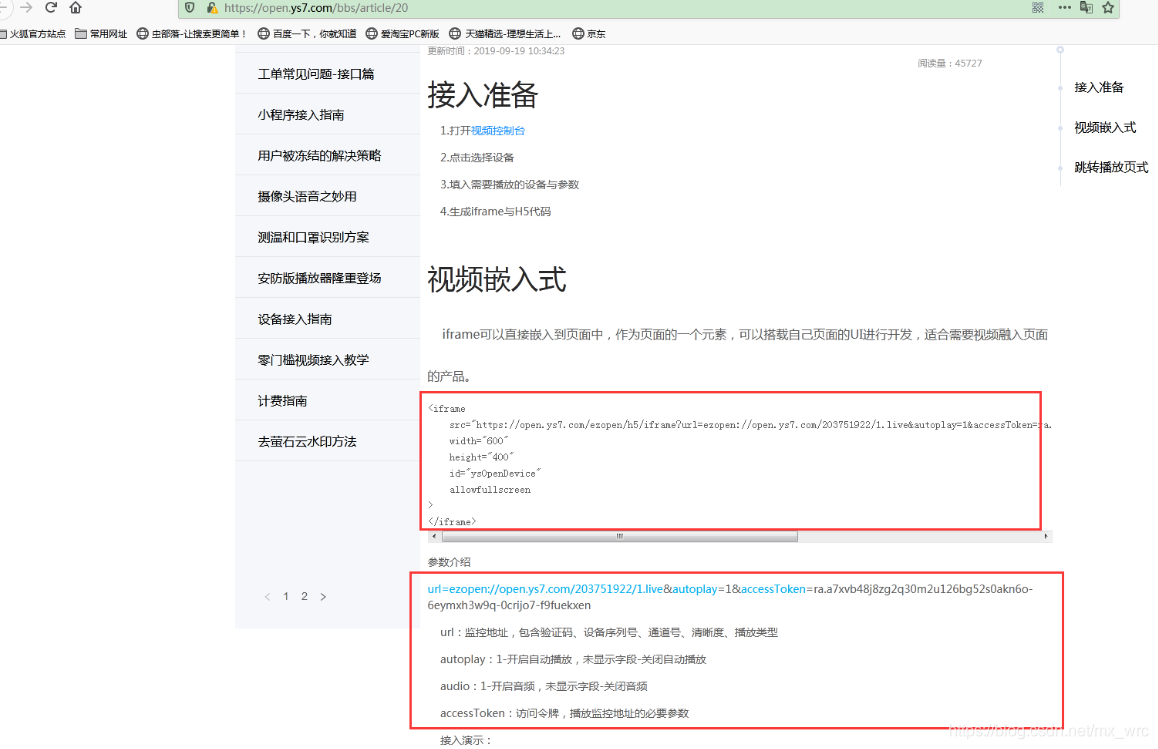The height and width of the screenshot is (749, 1158).
Task: Click the 京东 bookmark icon
Action: point(577,33)
